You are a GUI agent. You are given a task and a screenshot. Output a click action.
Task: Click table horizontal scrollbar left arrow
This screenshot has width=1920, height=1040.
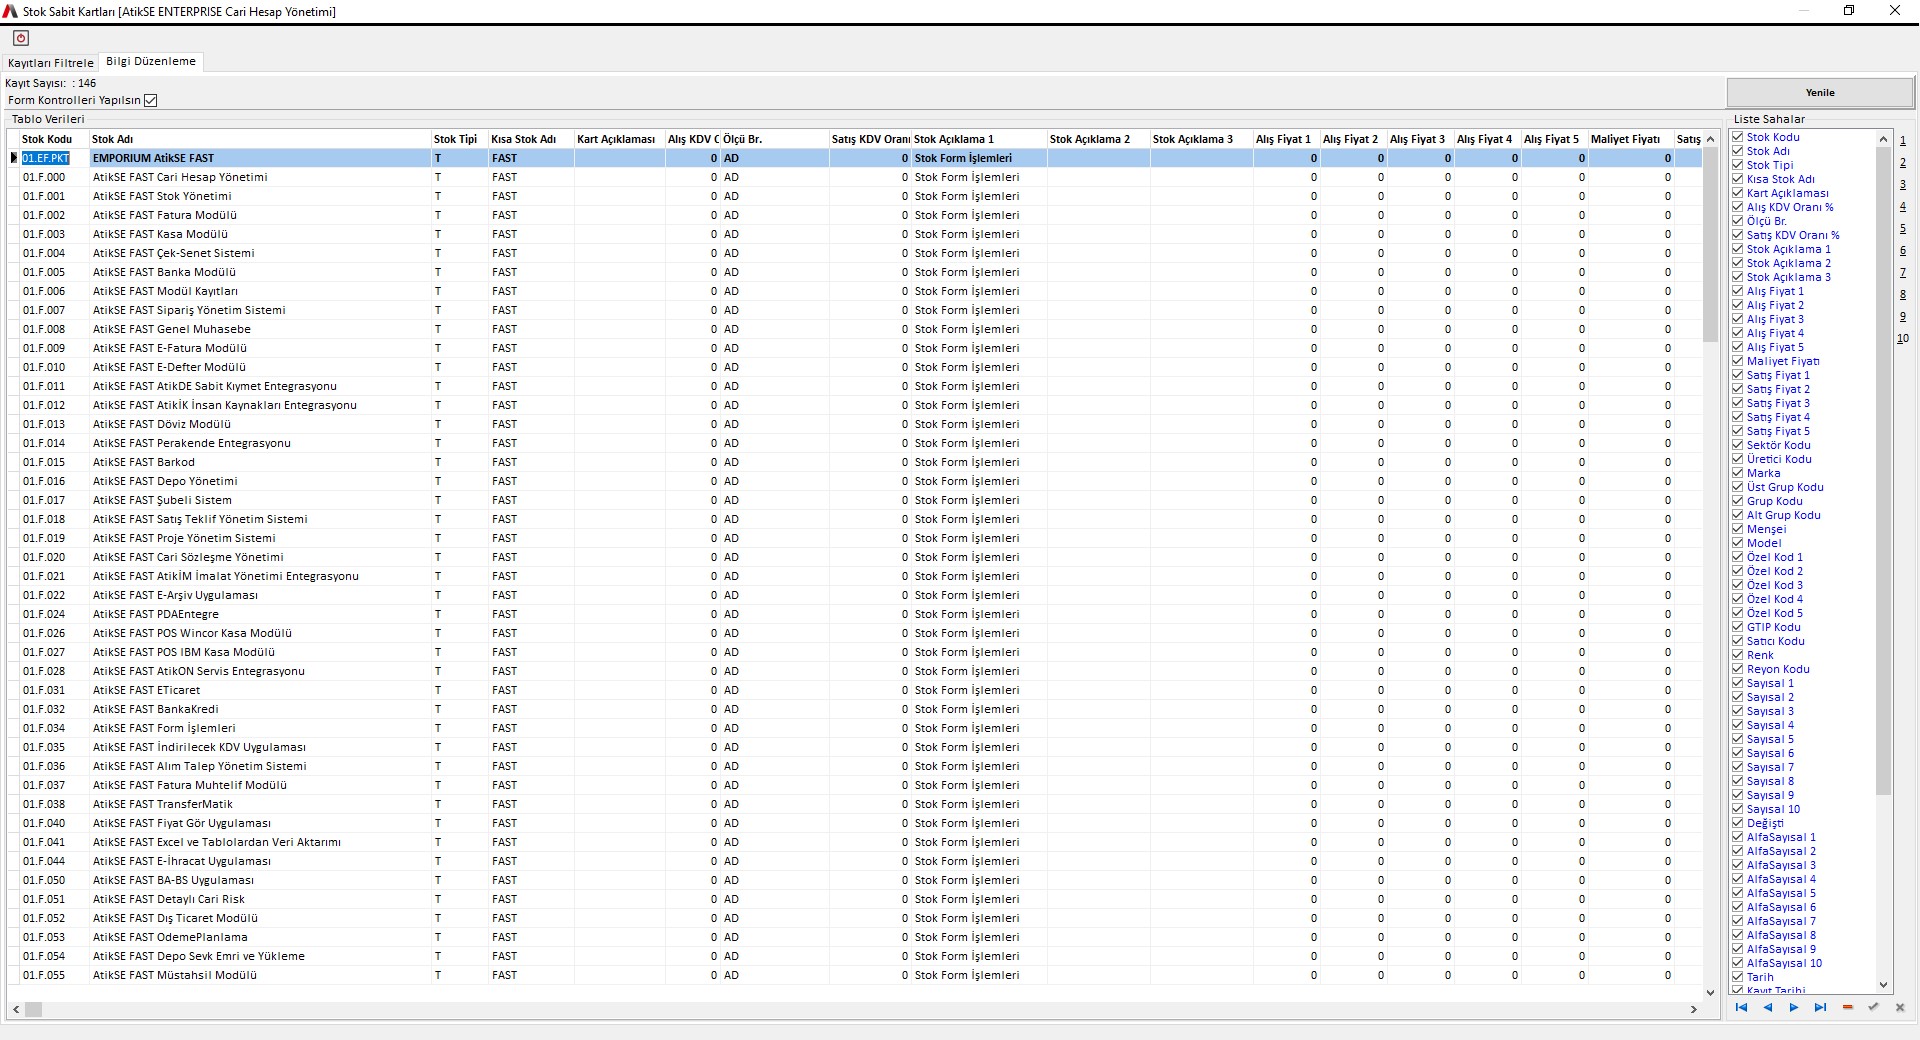click(17, 1010)
